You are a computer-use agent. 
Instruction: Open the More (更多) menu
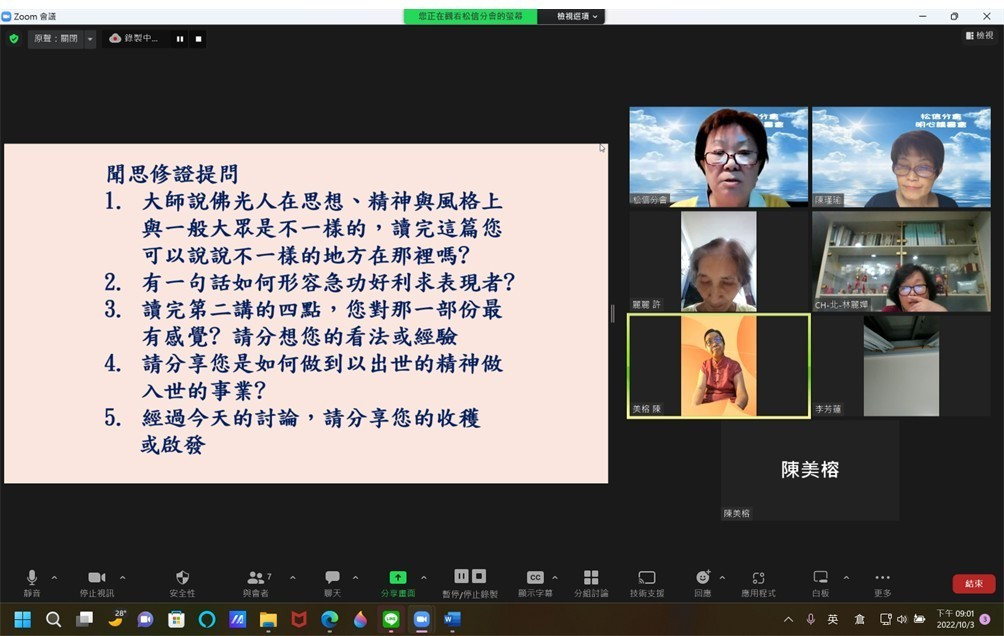coord(882,578)
